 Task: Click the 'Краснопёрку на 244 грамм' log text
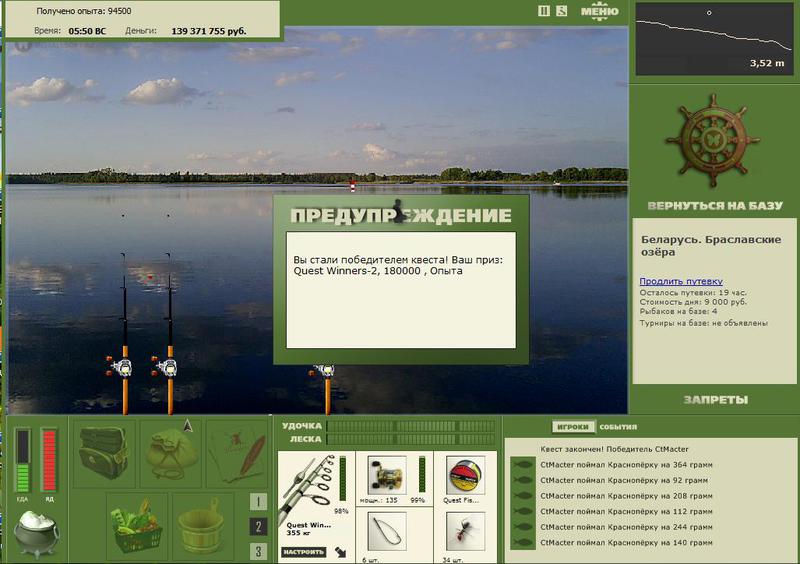660,527
